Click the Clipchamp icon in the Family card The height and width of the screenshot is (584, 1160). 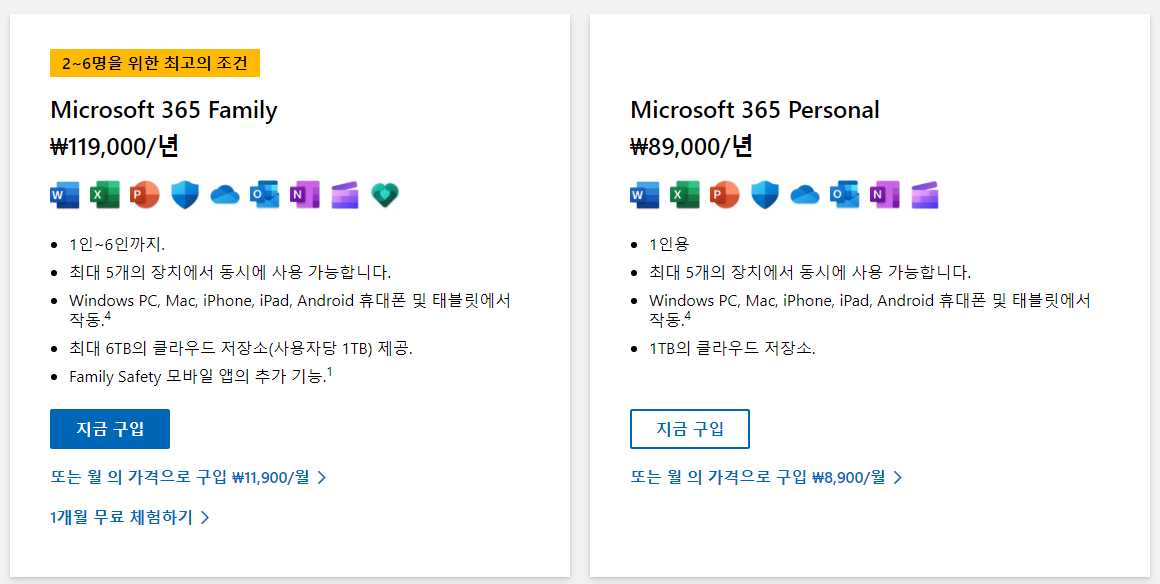point(344,195)
